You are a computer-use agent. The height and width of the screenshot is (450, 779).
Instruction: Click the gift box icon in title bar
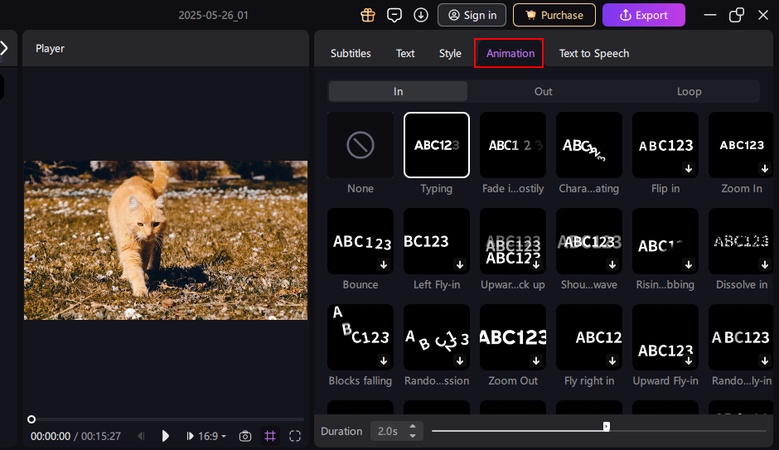(368, 15)
